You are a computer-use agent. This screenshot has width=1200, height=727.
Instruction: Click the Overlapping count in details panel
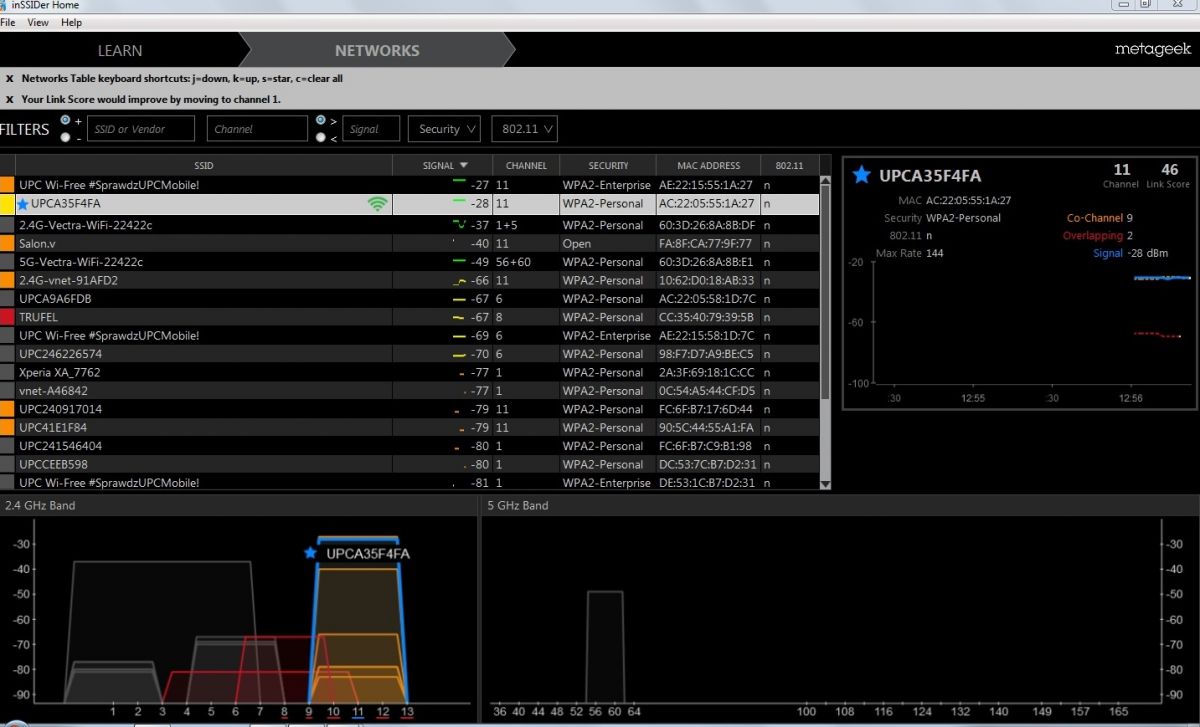tap(1129, 236)
